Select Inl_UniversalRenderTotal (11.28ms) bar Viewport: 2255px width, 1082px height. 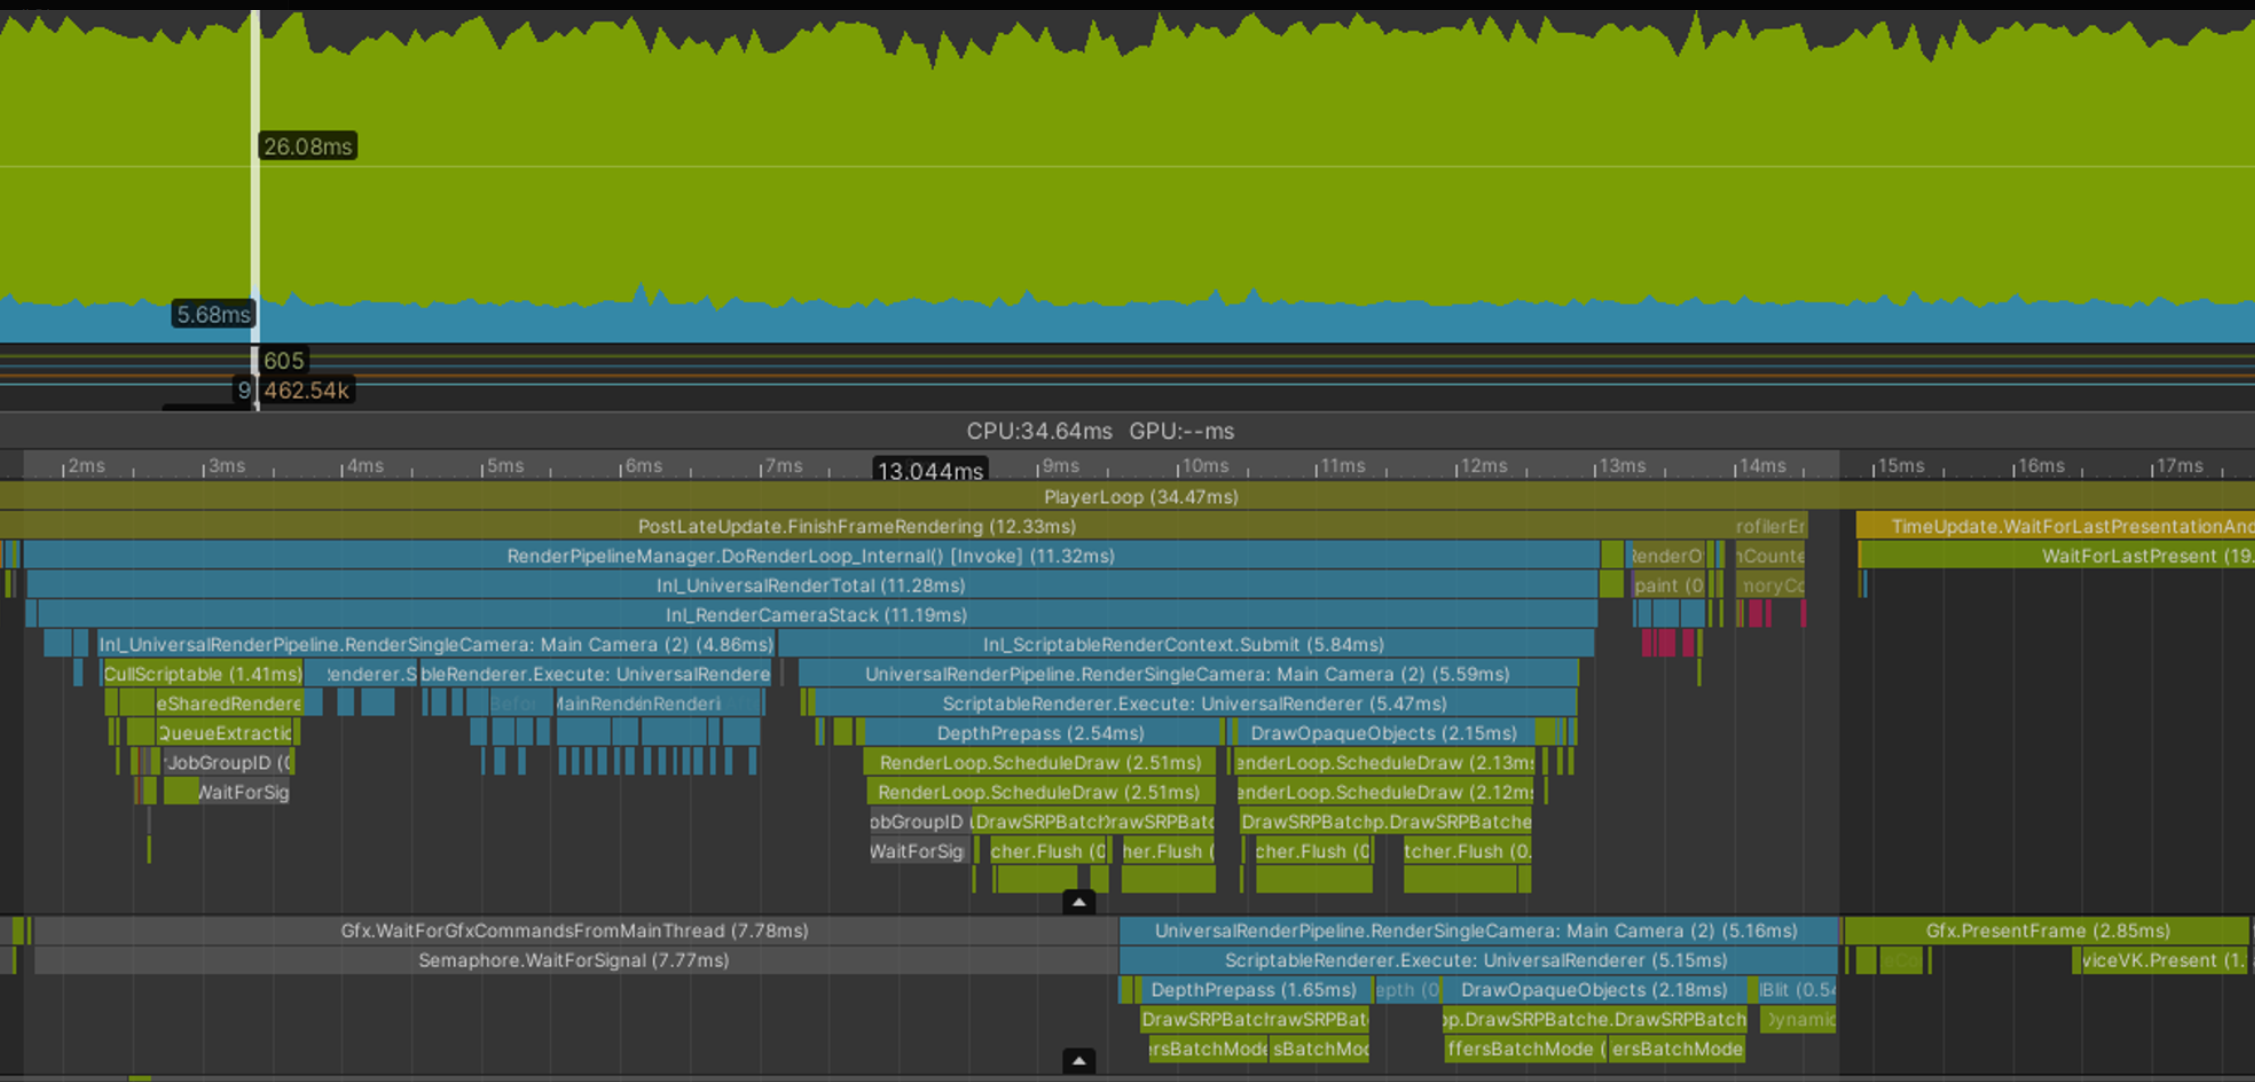pyautogui.click(x=810, y=585)
